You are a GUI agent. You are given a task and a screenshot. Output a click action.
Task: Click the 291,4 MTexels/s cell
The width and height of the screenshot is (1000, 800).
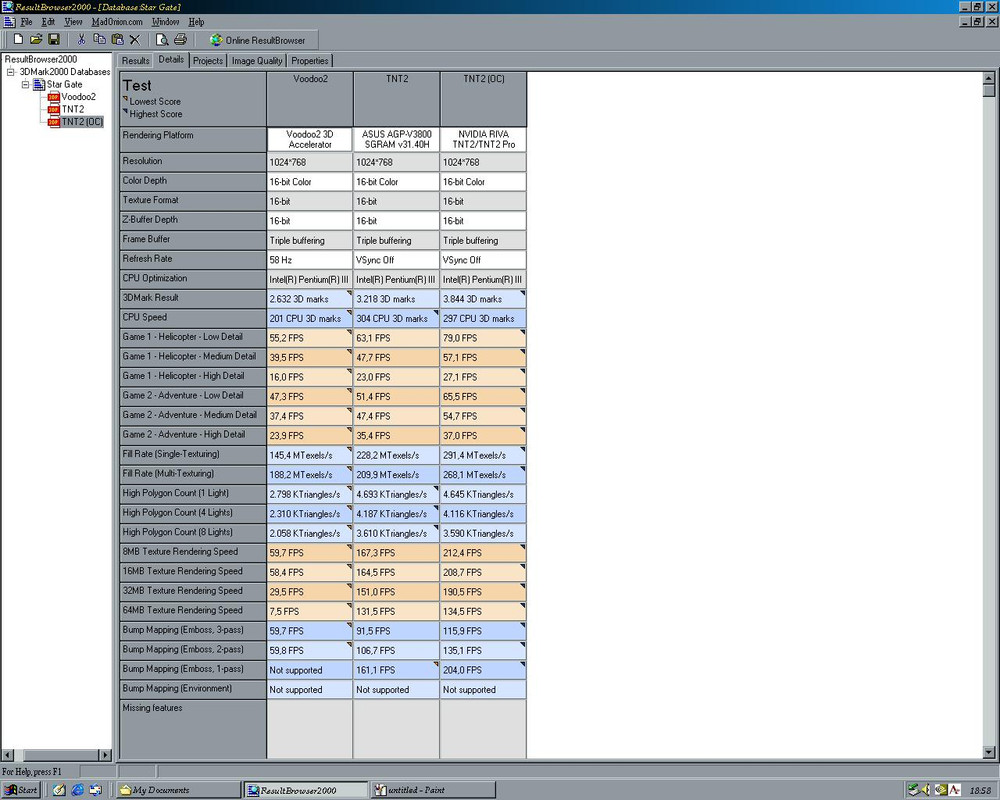click(x=483, y=455)
